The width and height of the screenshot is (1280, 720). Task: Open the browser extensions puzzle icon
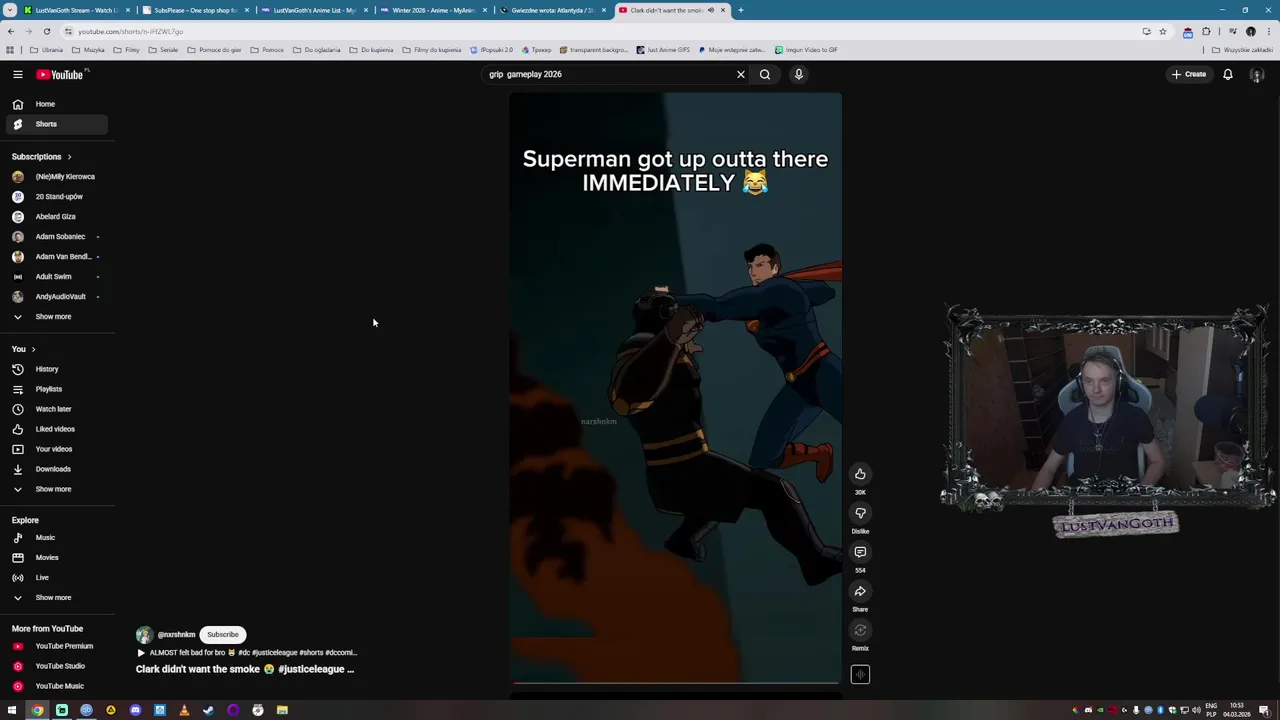click(x=1206, y=31)
